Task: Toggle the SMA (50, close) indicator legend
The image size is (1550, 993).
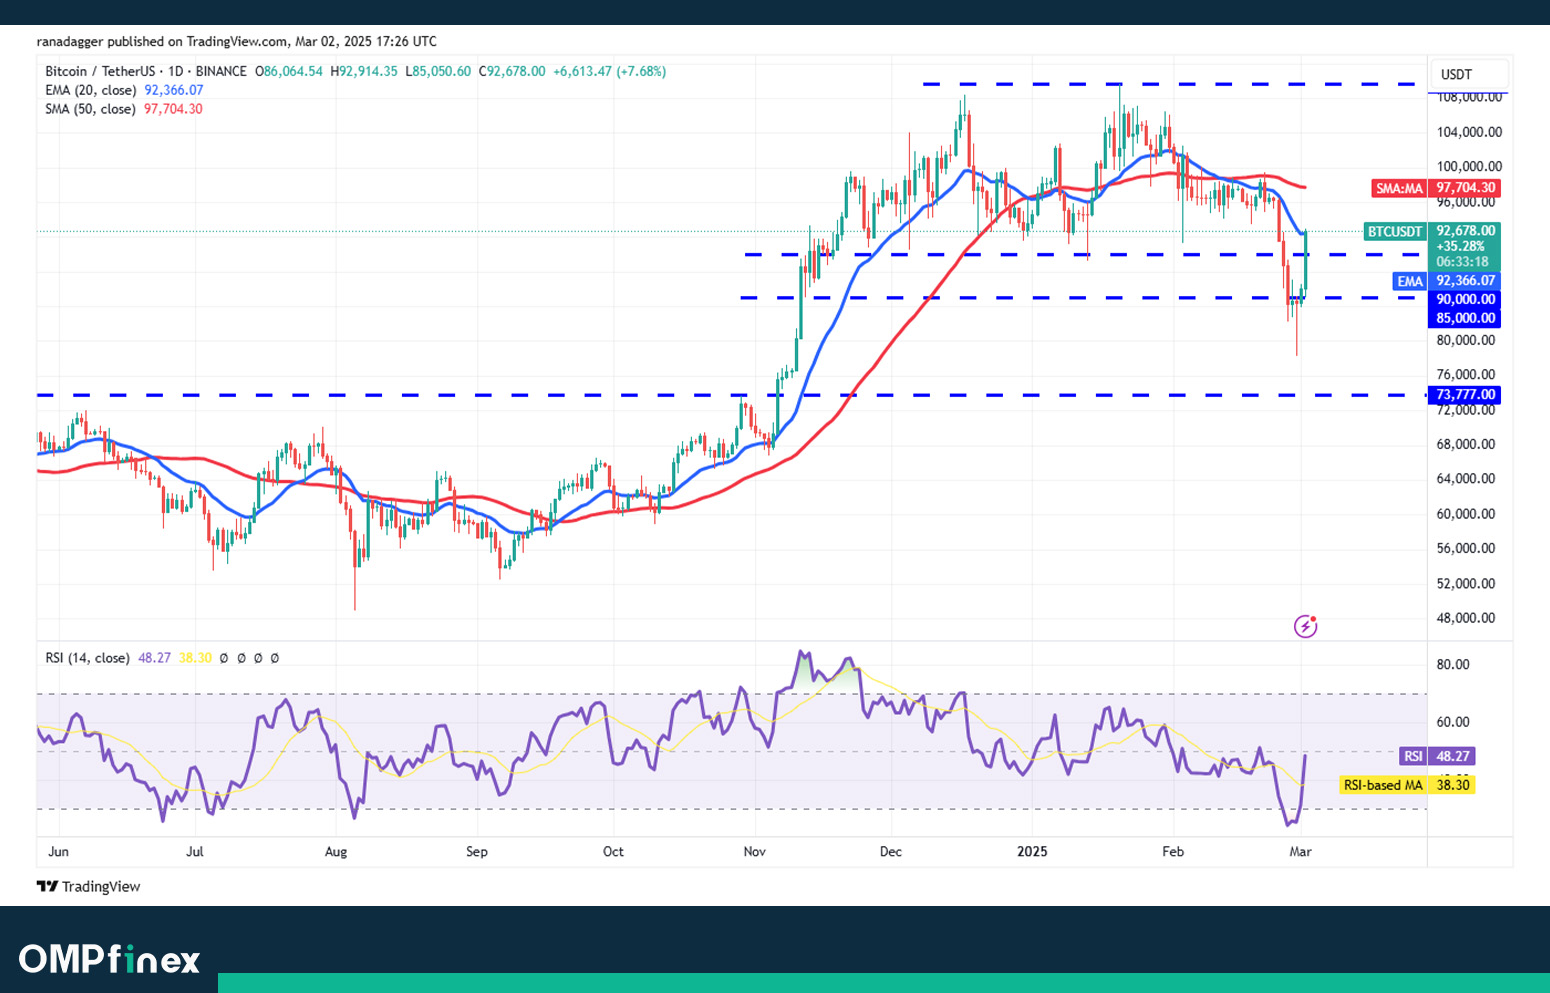Action: (90, 109)
